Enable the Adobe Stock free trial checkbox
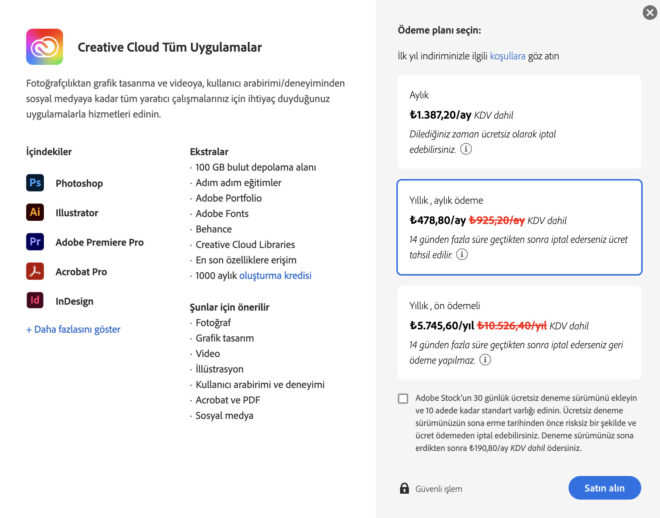 [403, 398]
